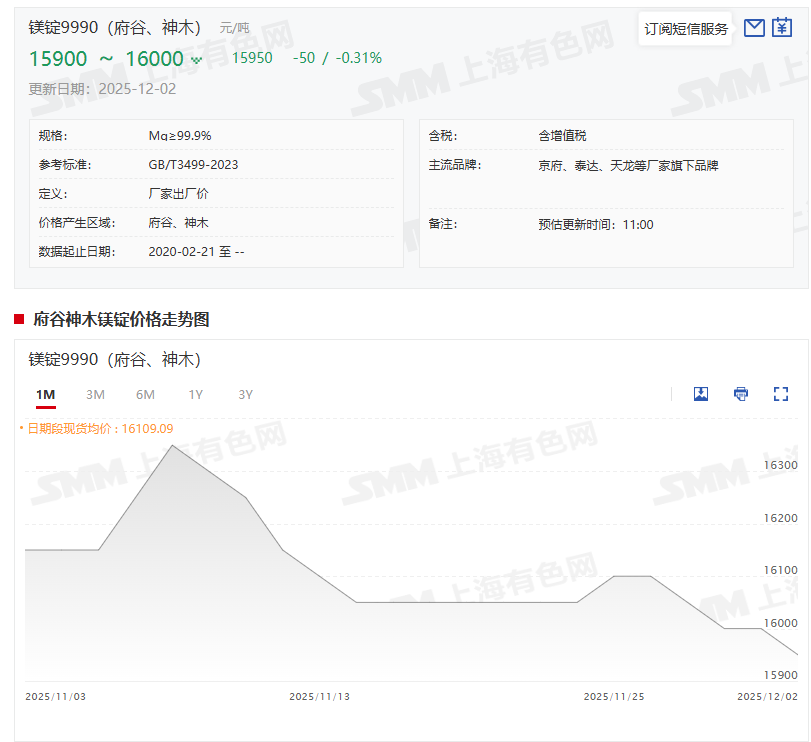The height and width of the screenshot is (742, 811).
Task: Click the 定义 field label
Action: pos(53,194)
